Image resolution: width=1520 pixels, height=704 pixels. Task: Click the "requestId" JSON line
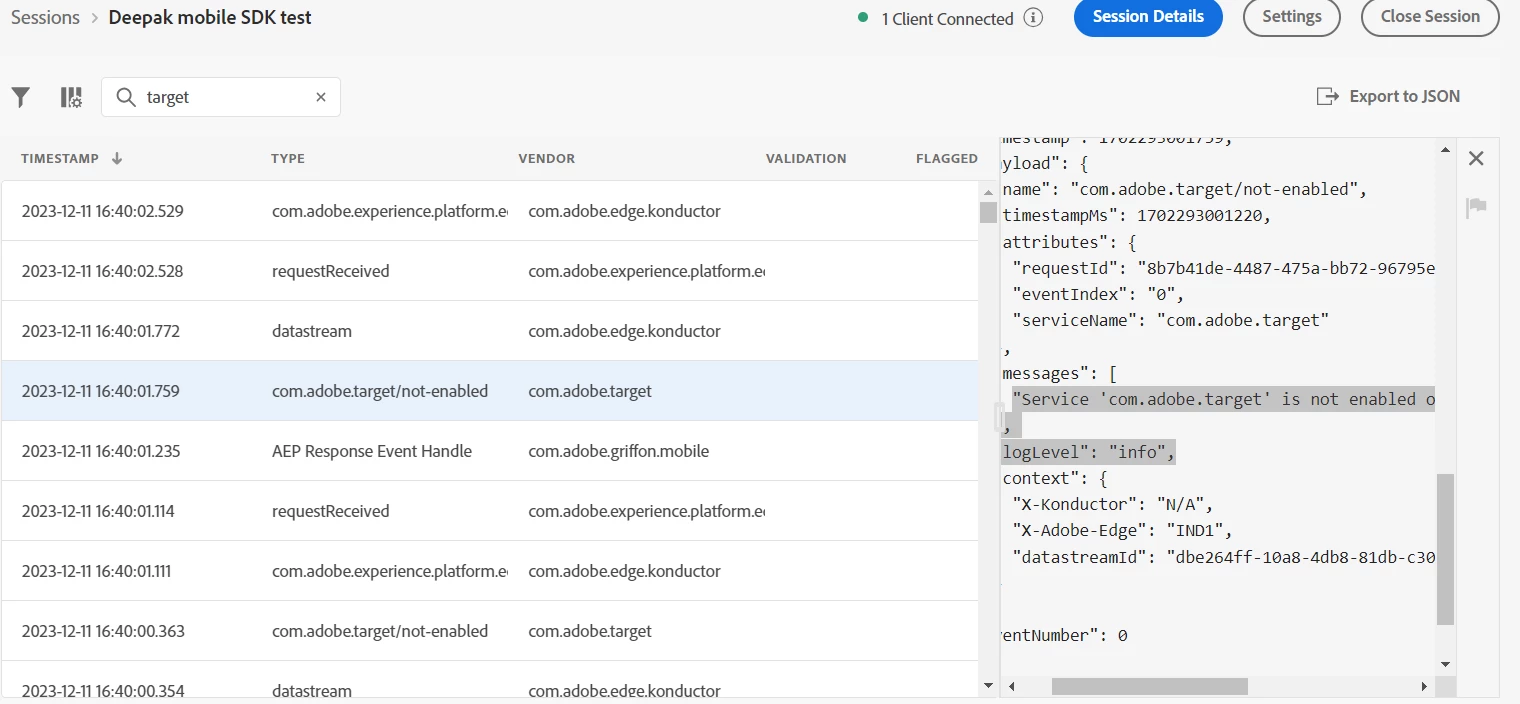tap(1224, 268)
